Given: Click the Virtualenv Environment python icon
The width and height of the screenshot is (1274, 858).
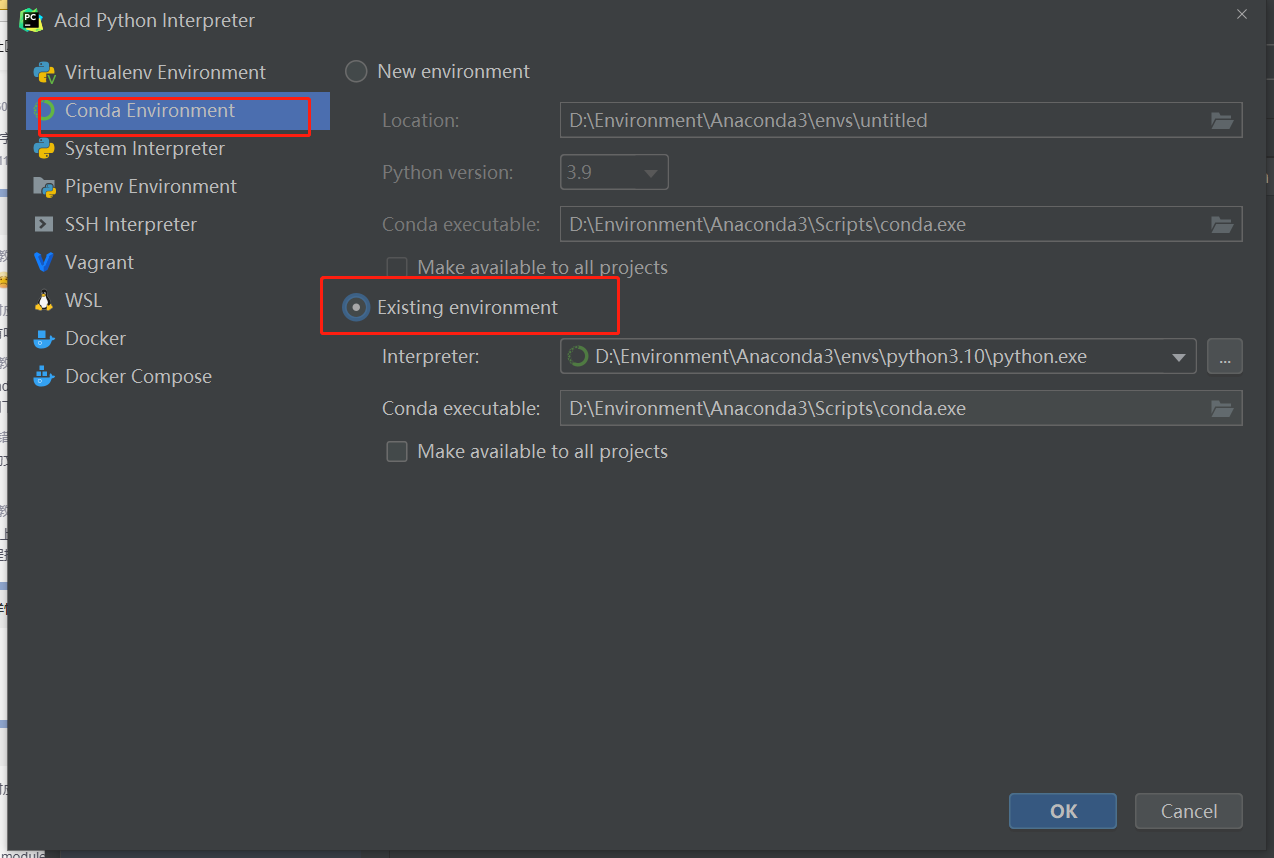Looking at the screenshot, I should tap(44, 73).
